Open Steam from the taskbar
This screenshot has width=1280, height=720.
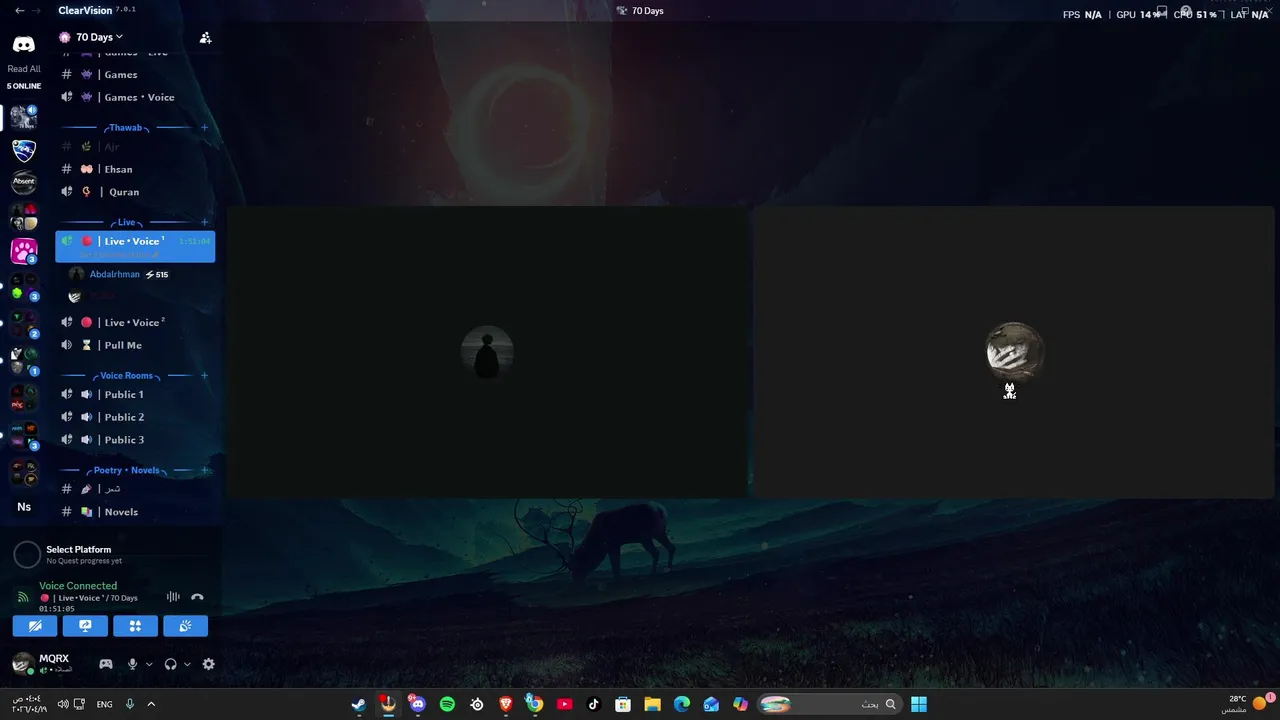coord(358,704)
